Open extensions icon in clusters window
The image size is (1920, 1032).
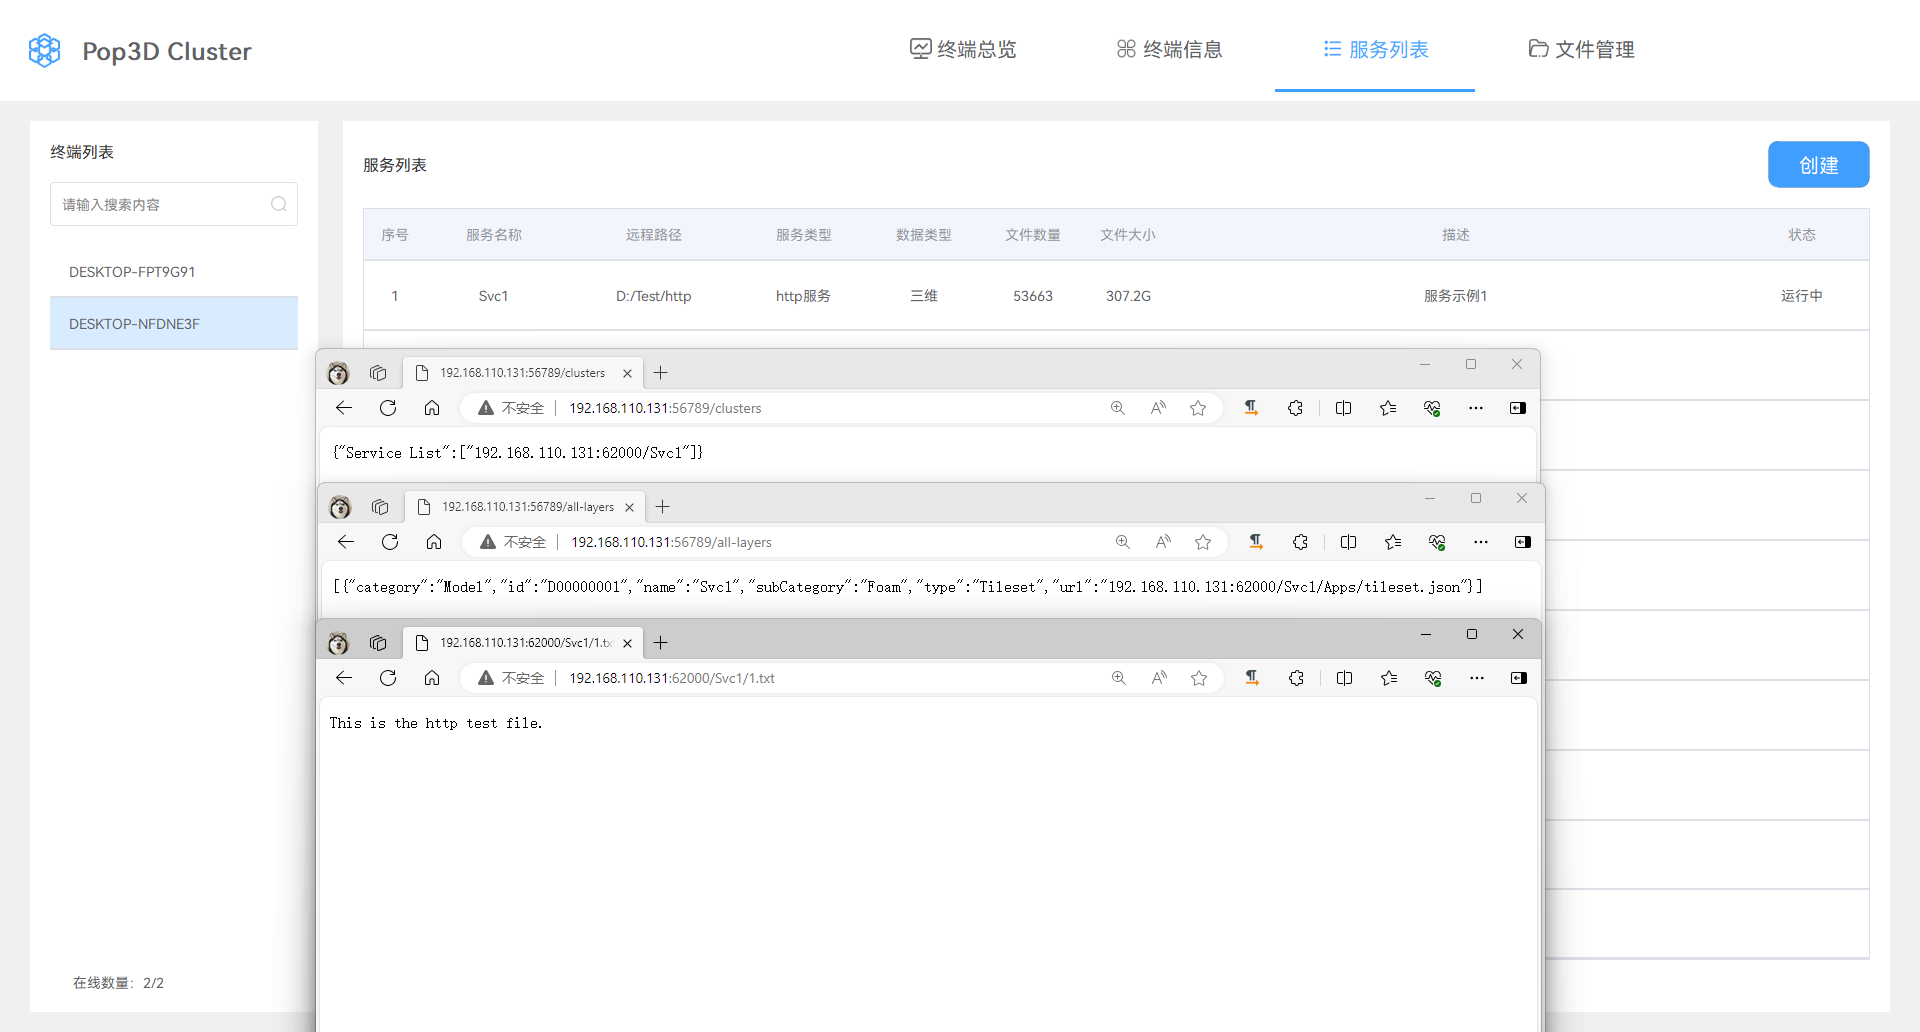[x=1295, y=408]
